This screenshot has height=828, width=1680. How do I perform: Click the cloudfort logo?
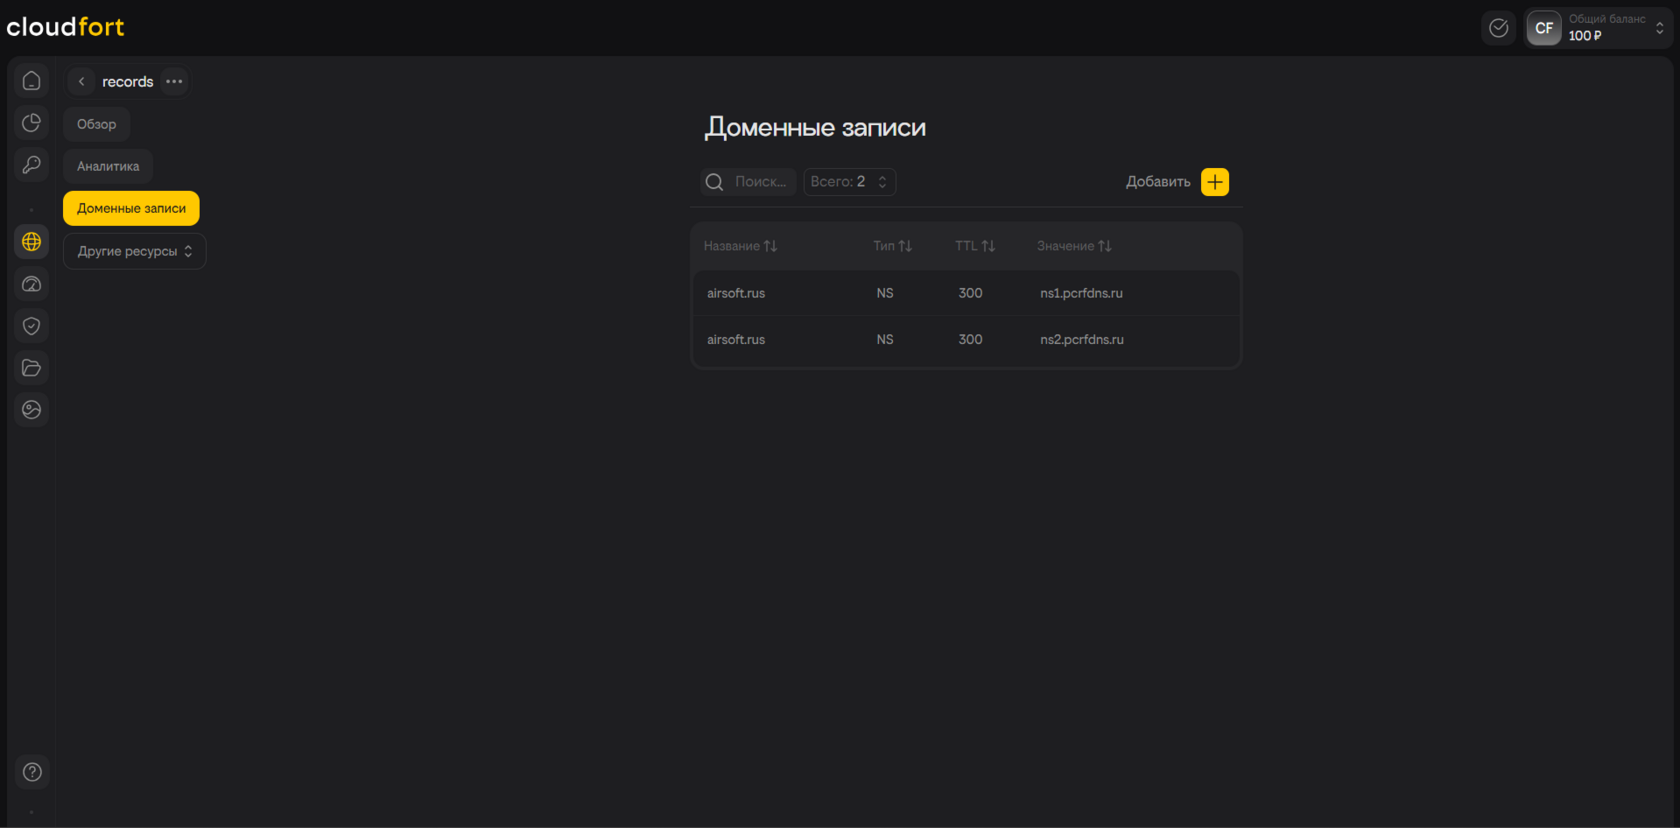pyautogui.click(x=65, y=27)
